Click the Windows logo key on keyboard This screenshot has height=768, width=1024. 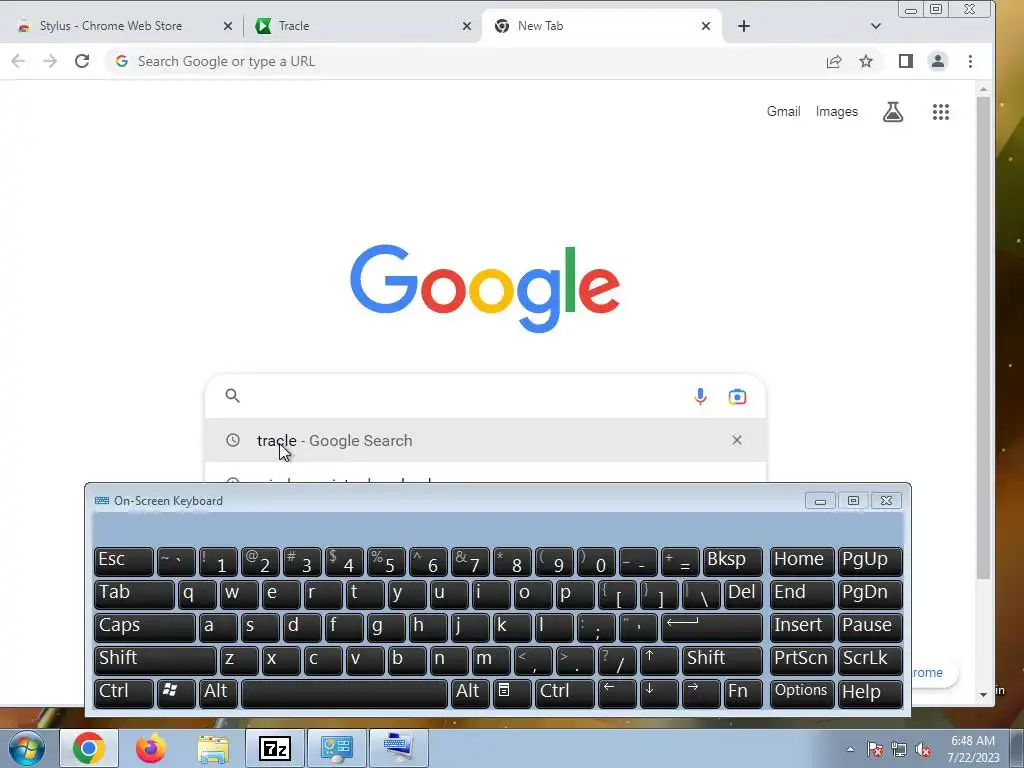click(x=176, y=693)
